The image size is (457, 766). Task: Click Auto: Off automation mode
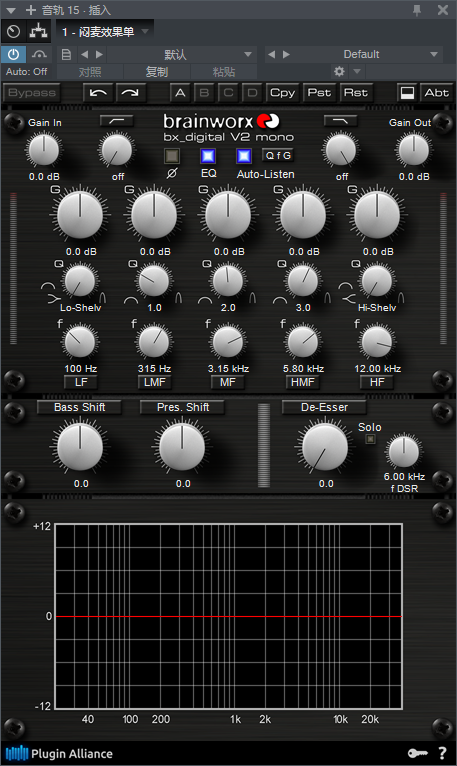(27, 72)
